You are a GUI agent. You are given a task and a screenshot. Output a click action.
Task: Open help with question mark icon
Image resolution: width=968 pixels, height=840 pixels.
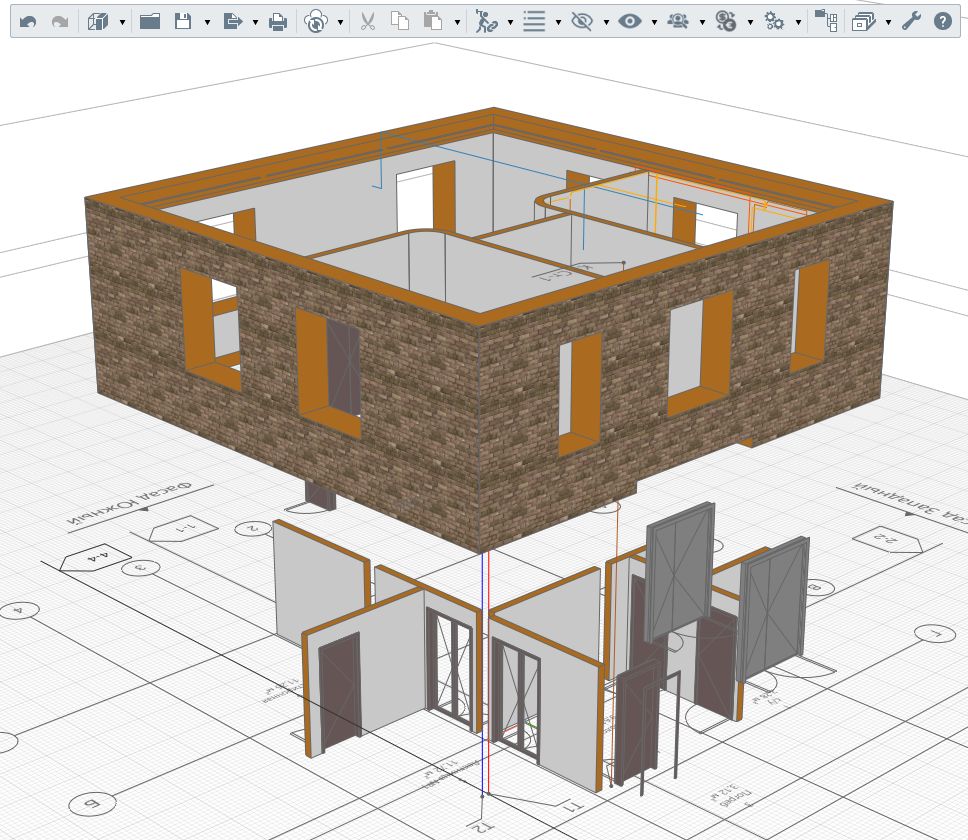(943, 22)
